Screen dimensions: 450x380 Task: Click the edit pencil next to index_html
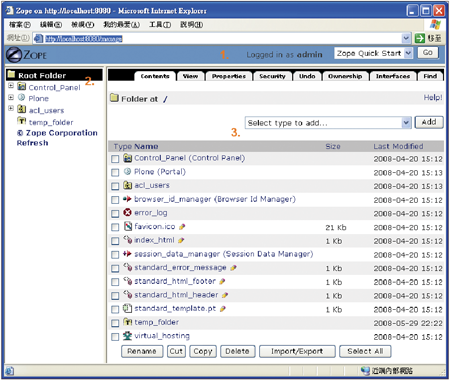[x=181, y=240]
